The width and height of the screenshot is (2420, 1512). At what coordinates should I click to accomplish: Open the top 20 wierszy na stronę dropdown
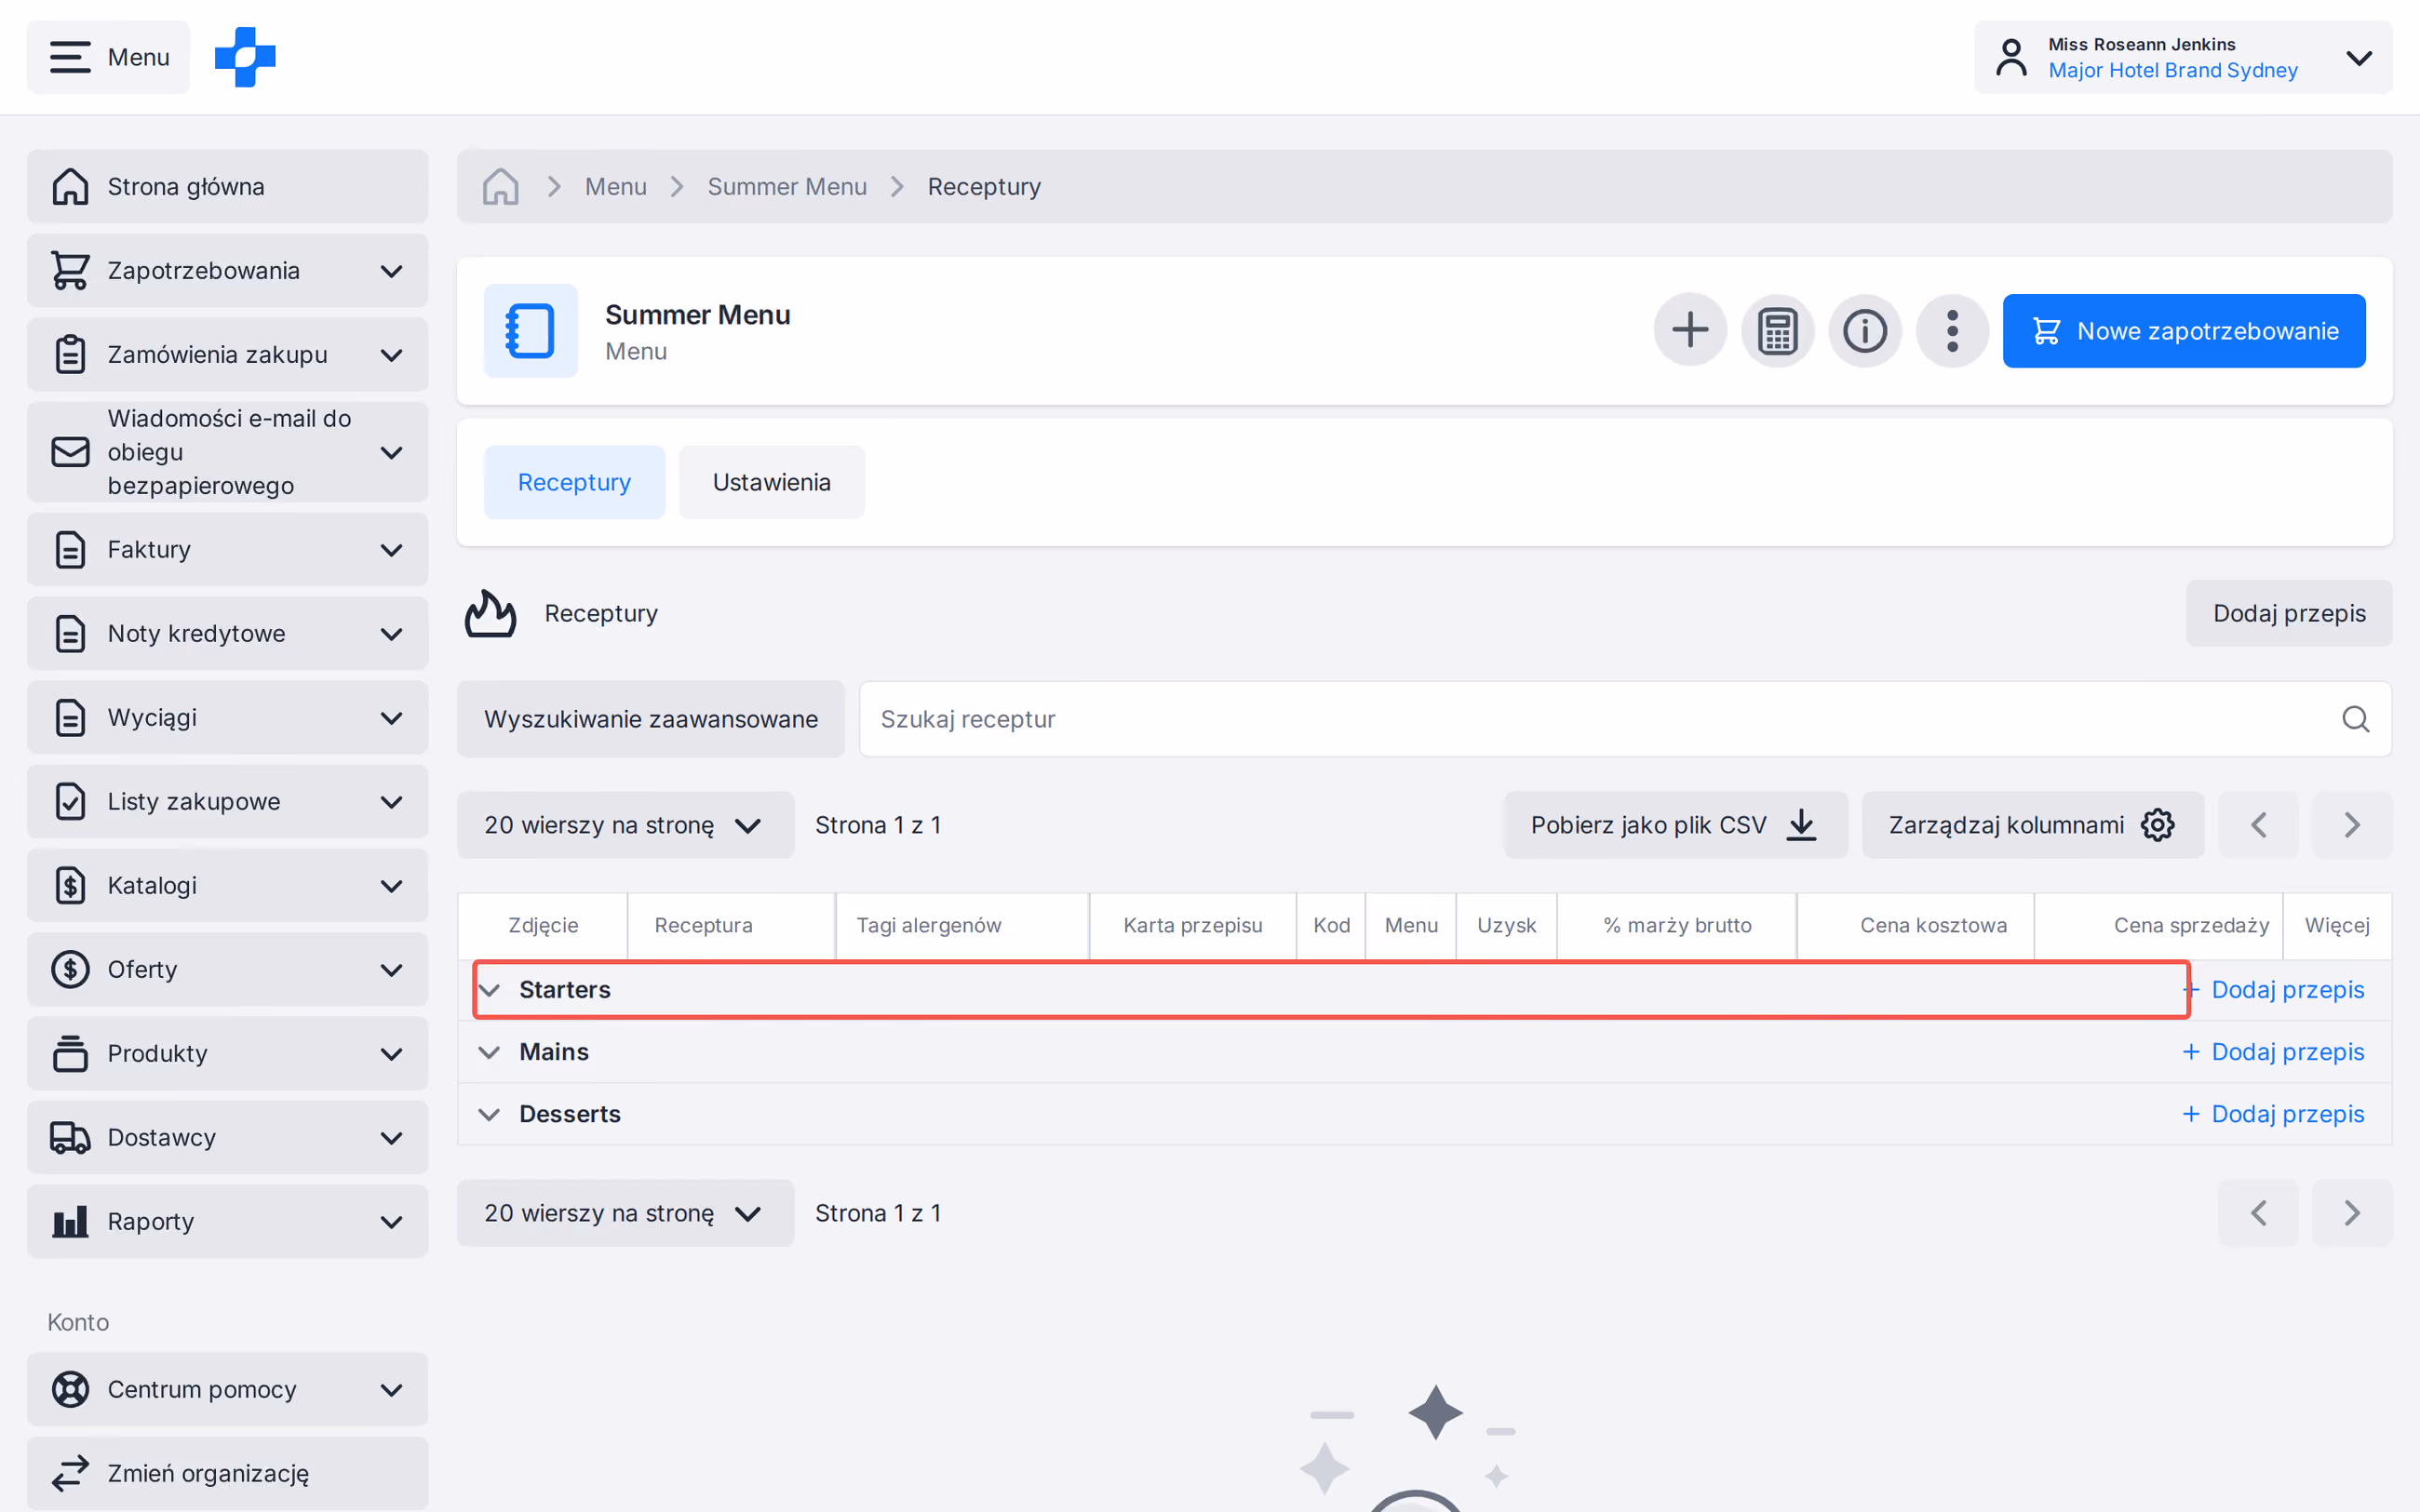tap(625, 825)
